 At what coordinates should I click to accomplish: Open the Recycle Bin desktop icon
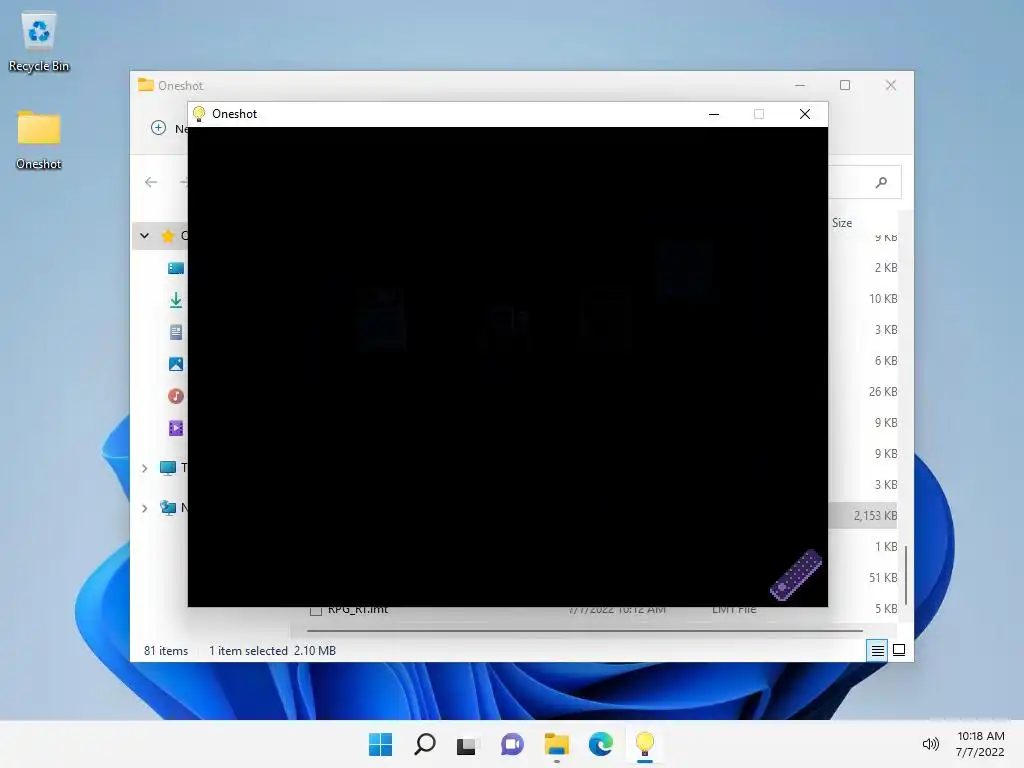[x=39, y=41]
